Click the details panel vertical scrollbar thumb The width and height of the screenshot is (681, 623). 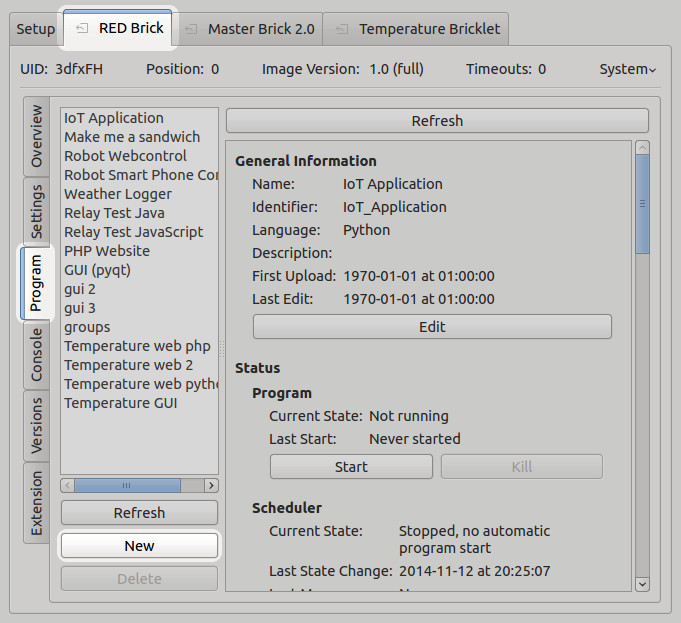(642, 205)
